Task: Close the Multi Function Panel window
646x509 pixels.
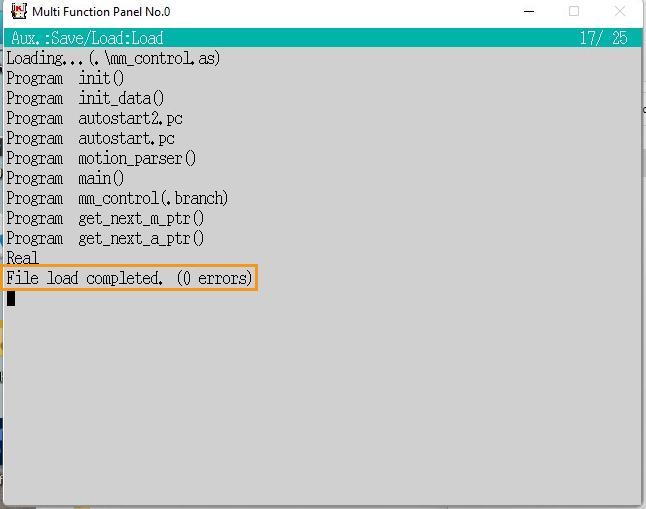Action: coord(620,12)
